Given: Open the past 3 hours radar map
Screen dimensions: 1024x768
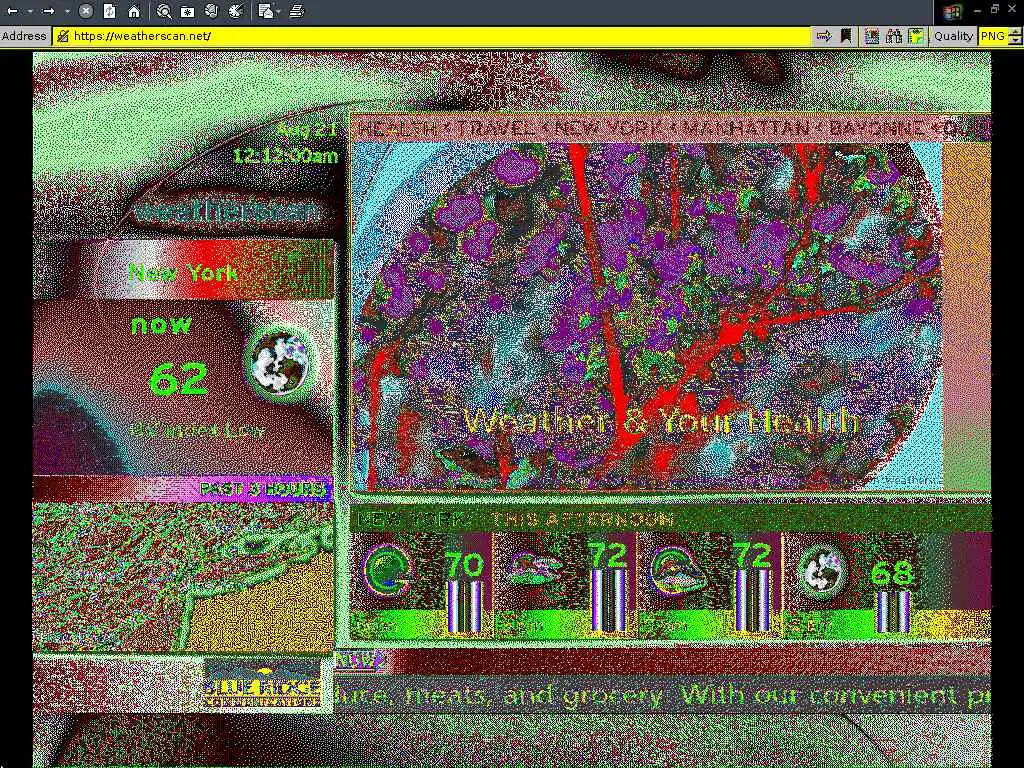Looking at the screenshot, I should tap(183, 577).
